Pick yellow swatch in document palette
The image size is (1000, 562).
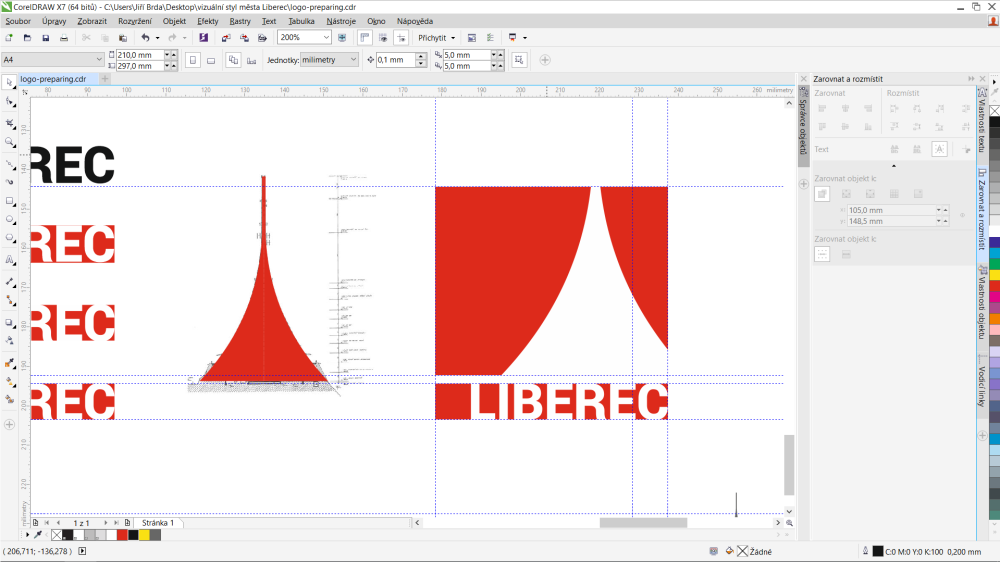(144, 535)
